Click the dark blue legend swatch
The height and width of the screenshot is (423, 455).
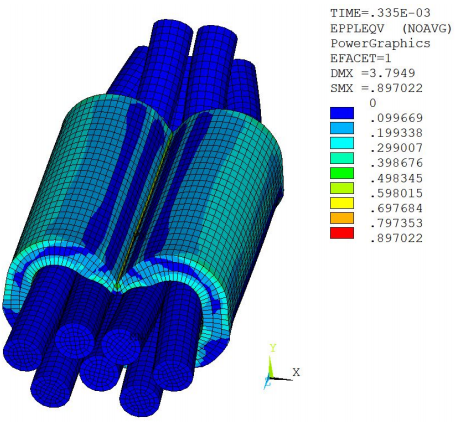click(x=342, y=113)
